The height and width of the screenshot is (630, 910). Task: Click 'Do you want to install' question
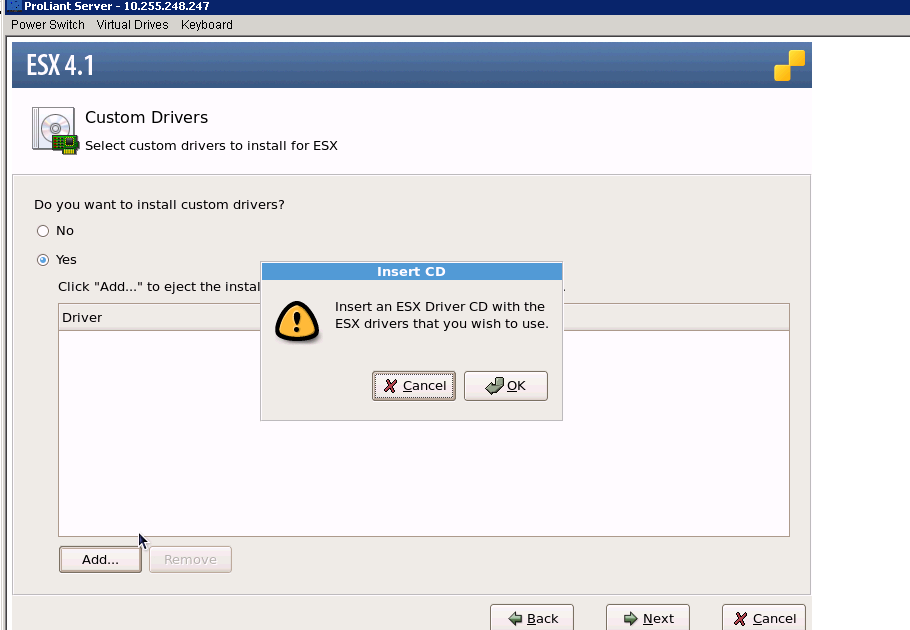(x=159, y=205)
